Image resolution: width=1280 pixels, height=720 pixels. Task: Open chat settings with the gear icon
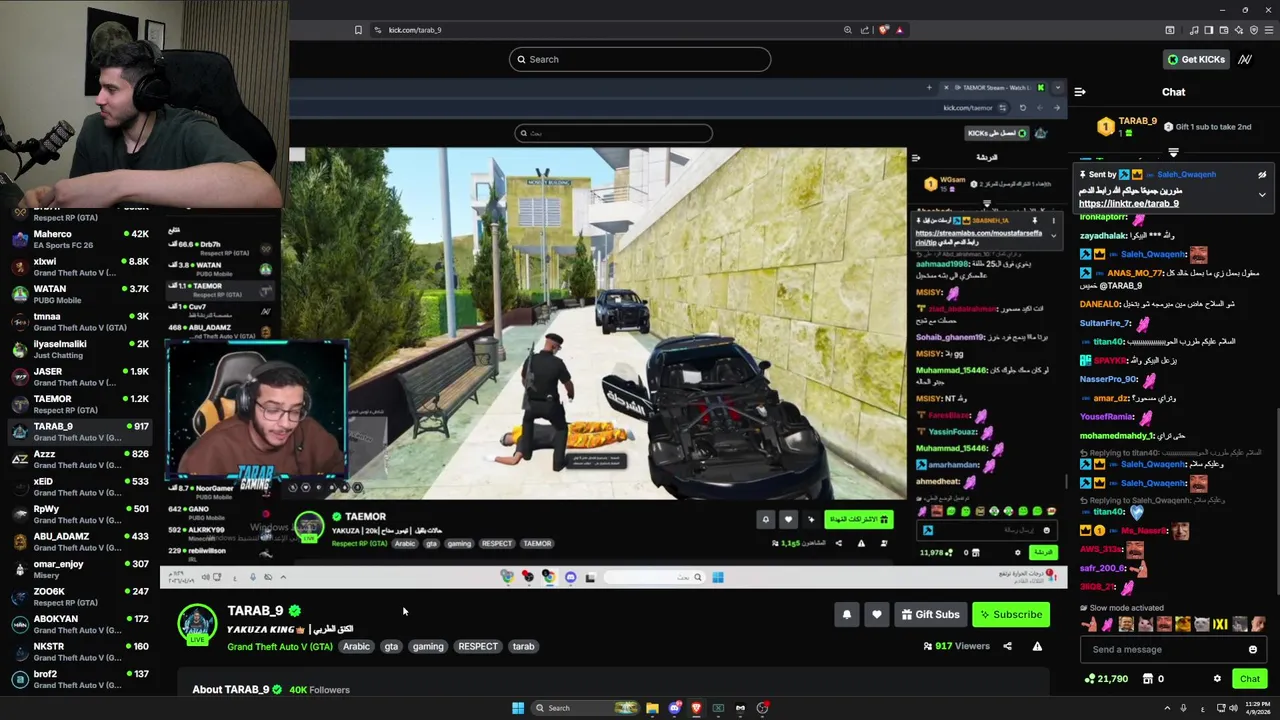click(x=1217, y=679)
